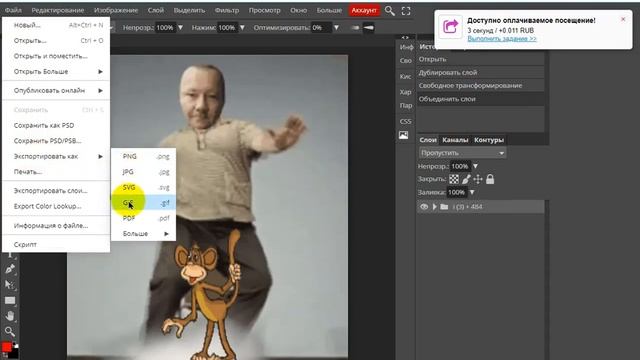
Task: Open Нажим 100% dropdown arrow
Action: 242,28
